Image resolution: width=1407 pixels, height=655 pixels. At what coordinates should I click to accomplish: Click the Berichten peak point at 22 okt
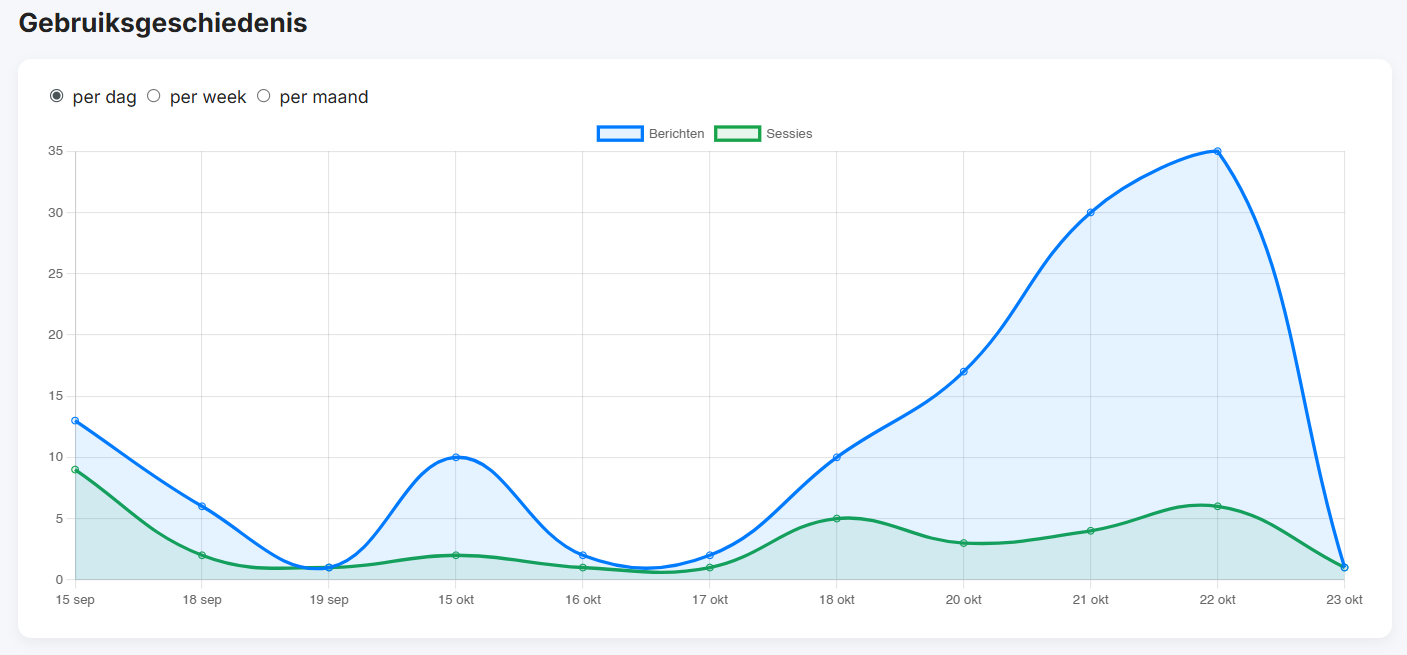tap(1217, 151)
